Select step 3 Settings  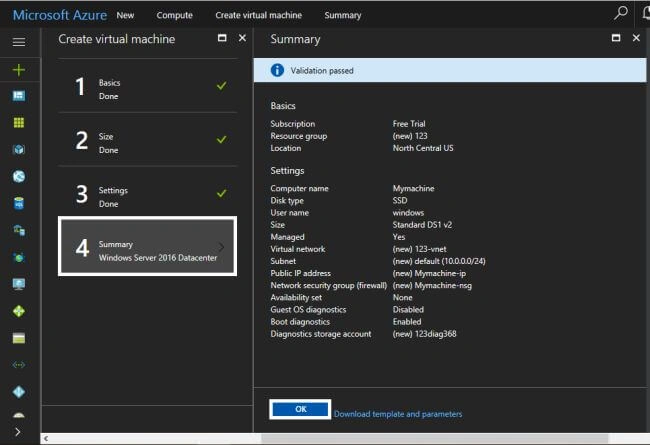(148, 194)
